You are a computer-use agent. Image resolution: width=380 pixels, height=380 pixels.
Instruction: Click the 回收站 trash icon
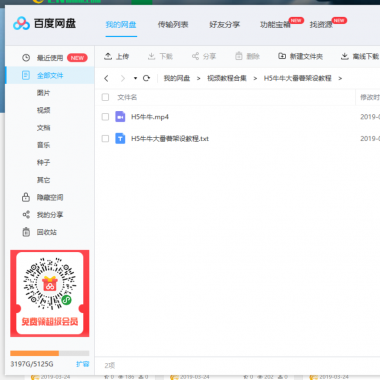[26, 232]
